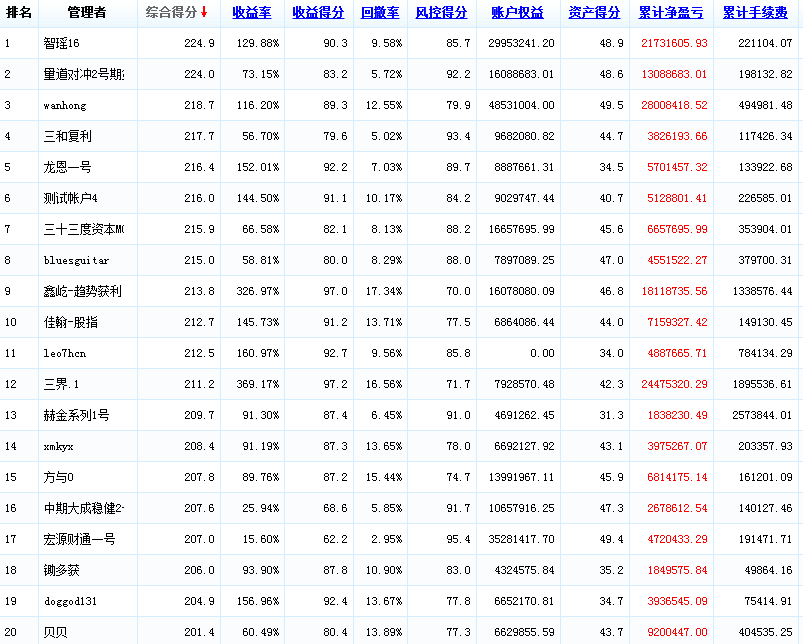Click red net profit value 21731605.93

[672, 44]
